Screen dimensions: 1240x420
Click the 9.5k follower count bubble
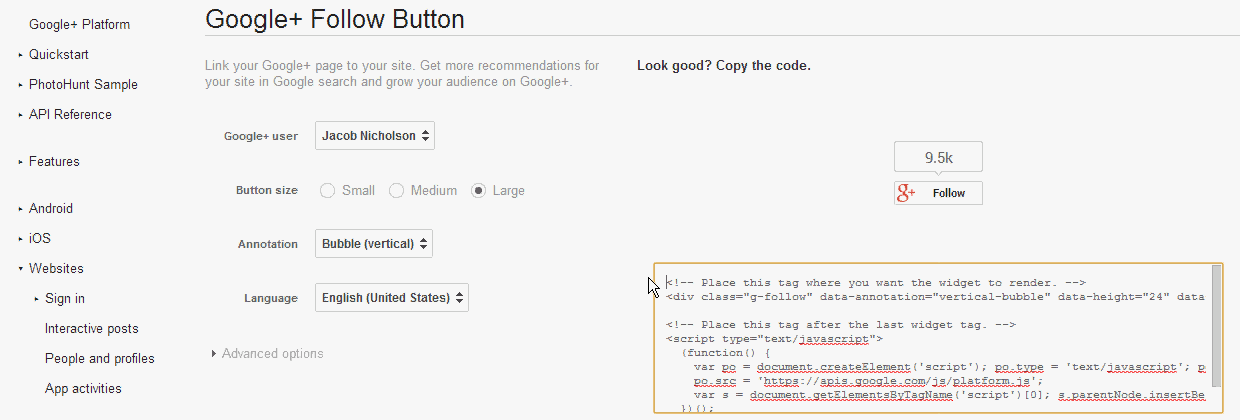(938, 158)
